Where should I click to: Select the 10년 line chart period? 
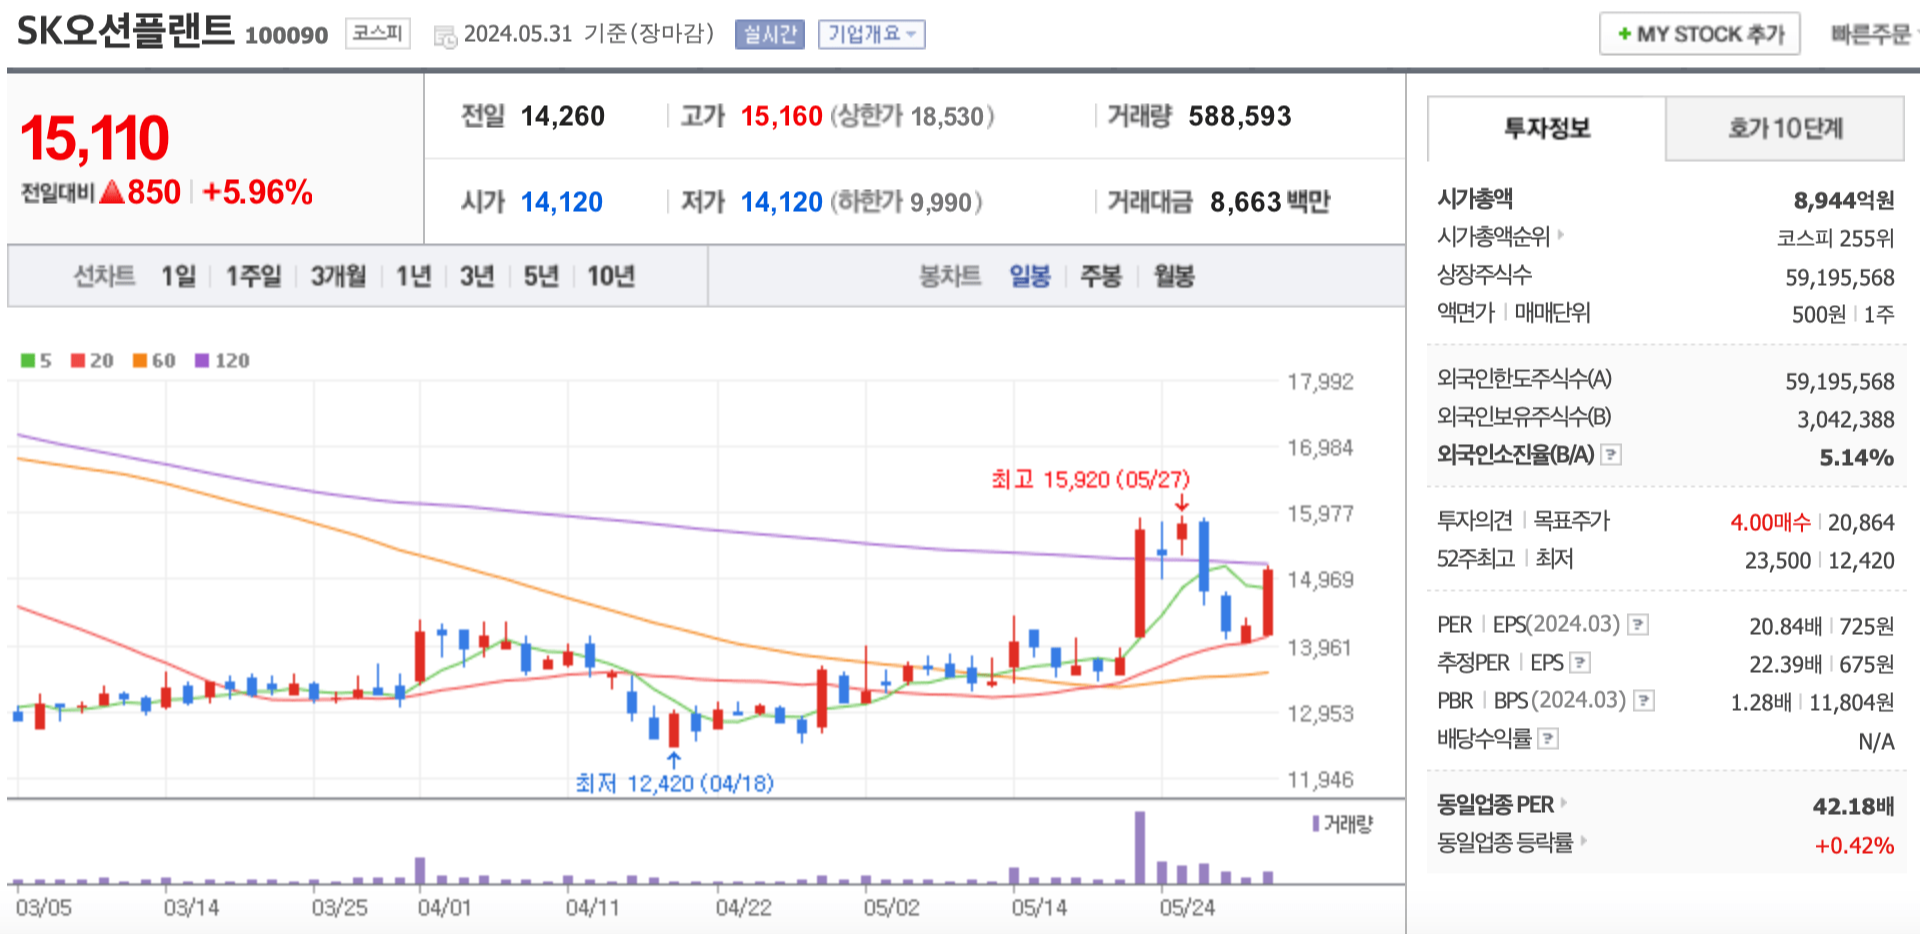(611, 276)
